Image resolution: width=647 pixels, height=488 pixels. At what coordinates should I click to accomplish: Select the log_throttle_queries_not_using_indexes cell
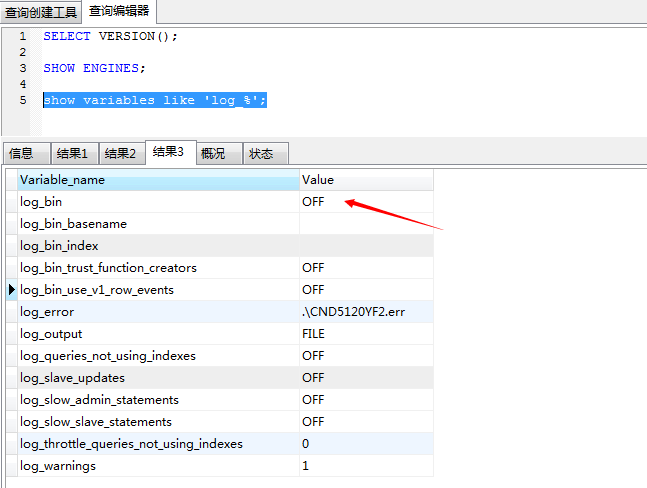click(x=158, y=444)
